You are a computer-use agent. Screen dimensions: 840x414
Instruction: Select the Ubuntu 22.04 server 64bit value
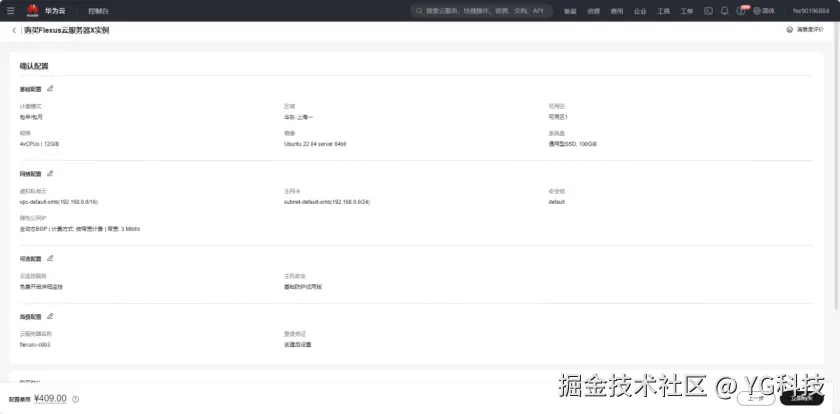click(315, 144)
